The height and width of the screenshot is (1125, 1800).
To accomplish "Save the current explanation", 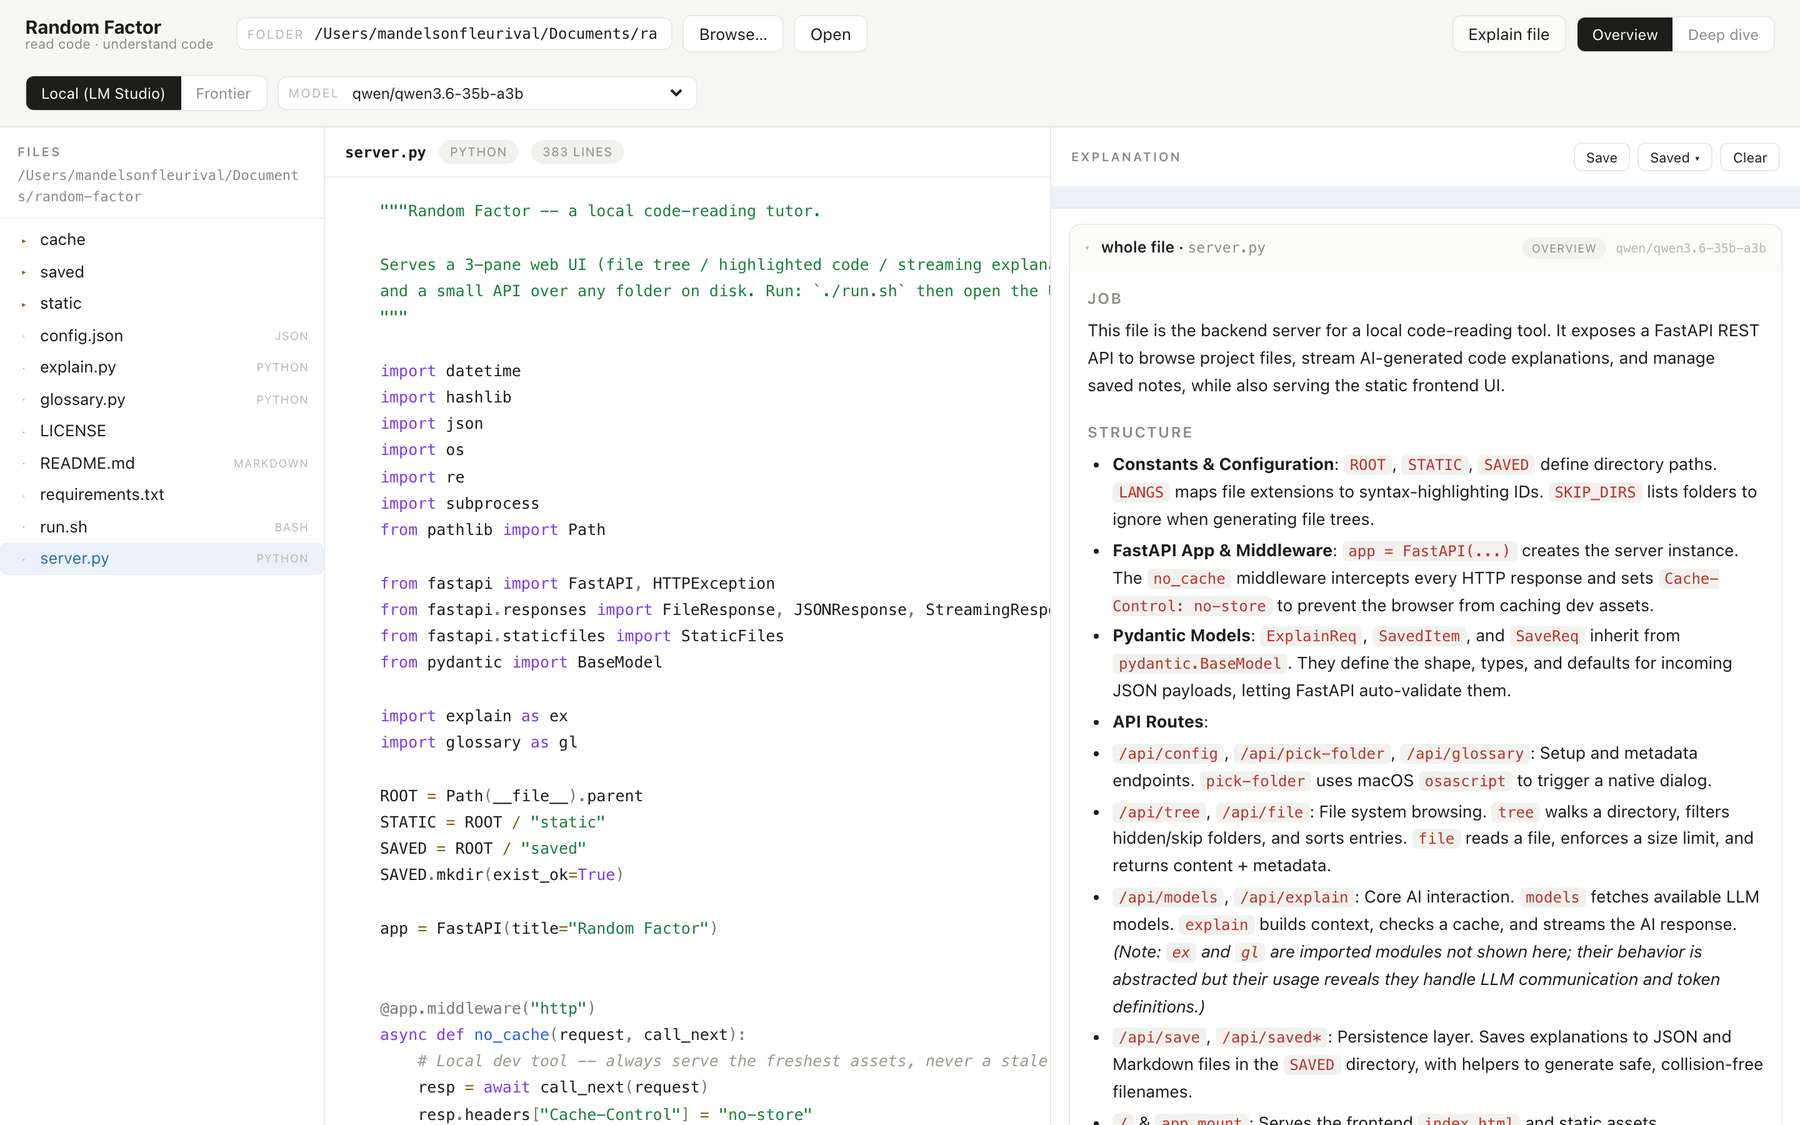I will tap(1601, 157).
